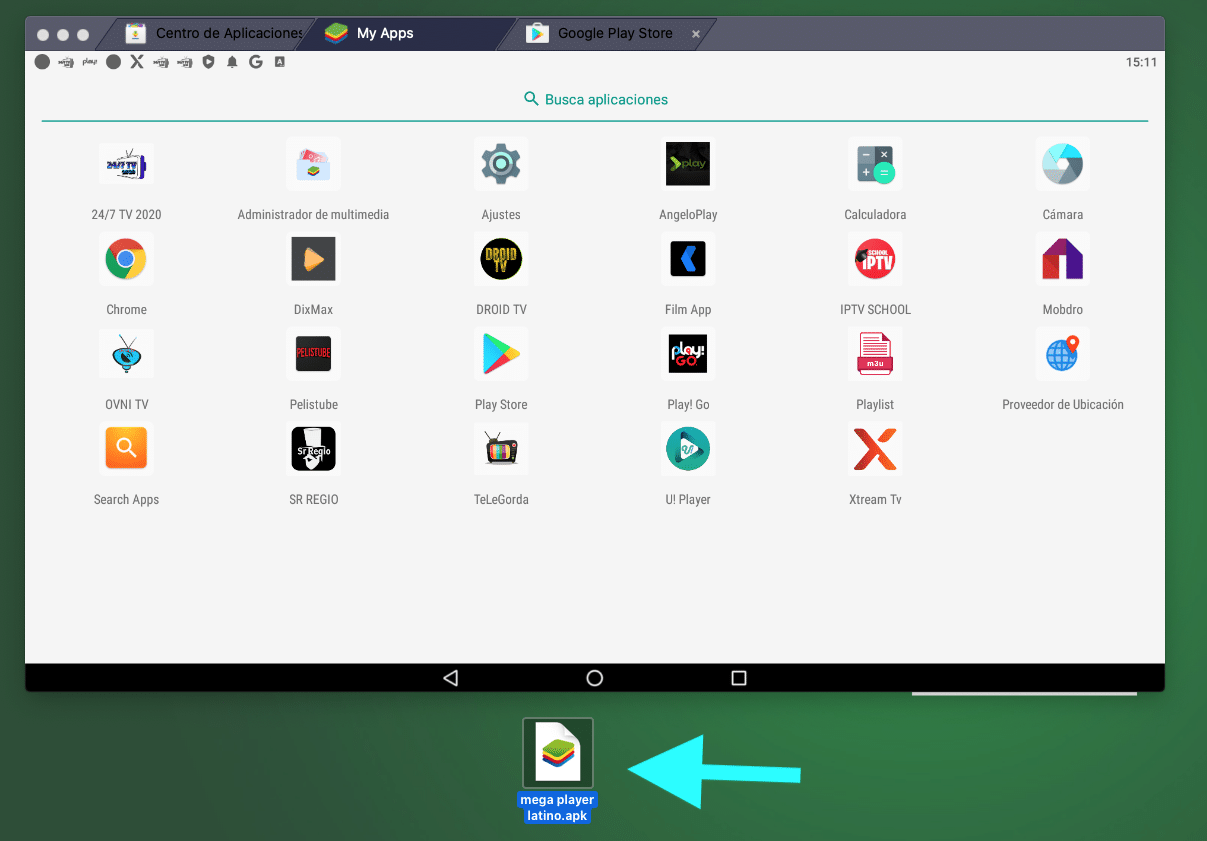This screenshot has width=1207, height=841.
Task: Open the IPTV SCHOOL app
Action: [x=875, y=260]
